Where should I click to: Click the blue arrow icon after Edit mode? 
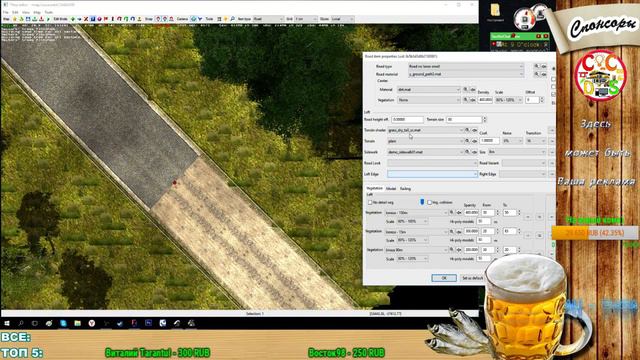tap(79, 19)
